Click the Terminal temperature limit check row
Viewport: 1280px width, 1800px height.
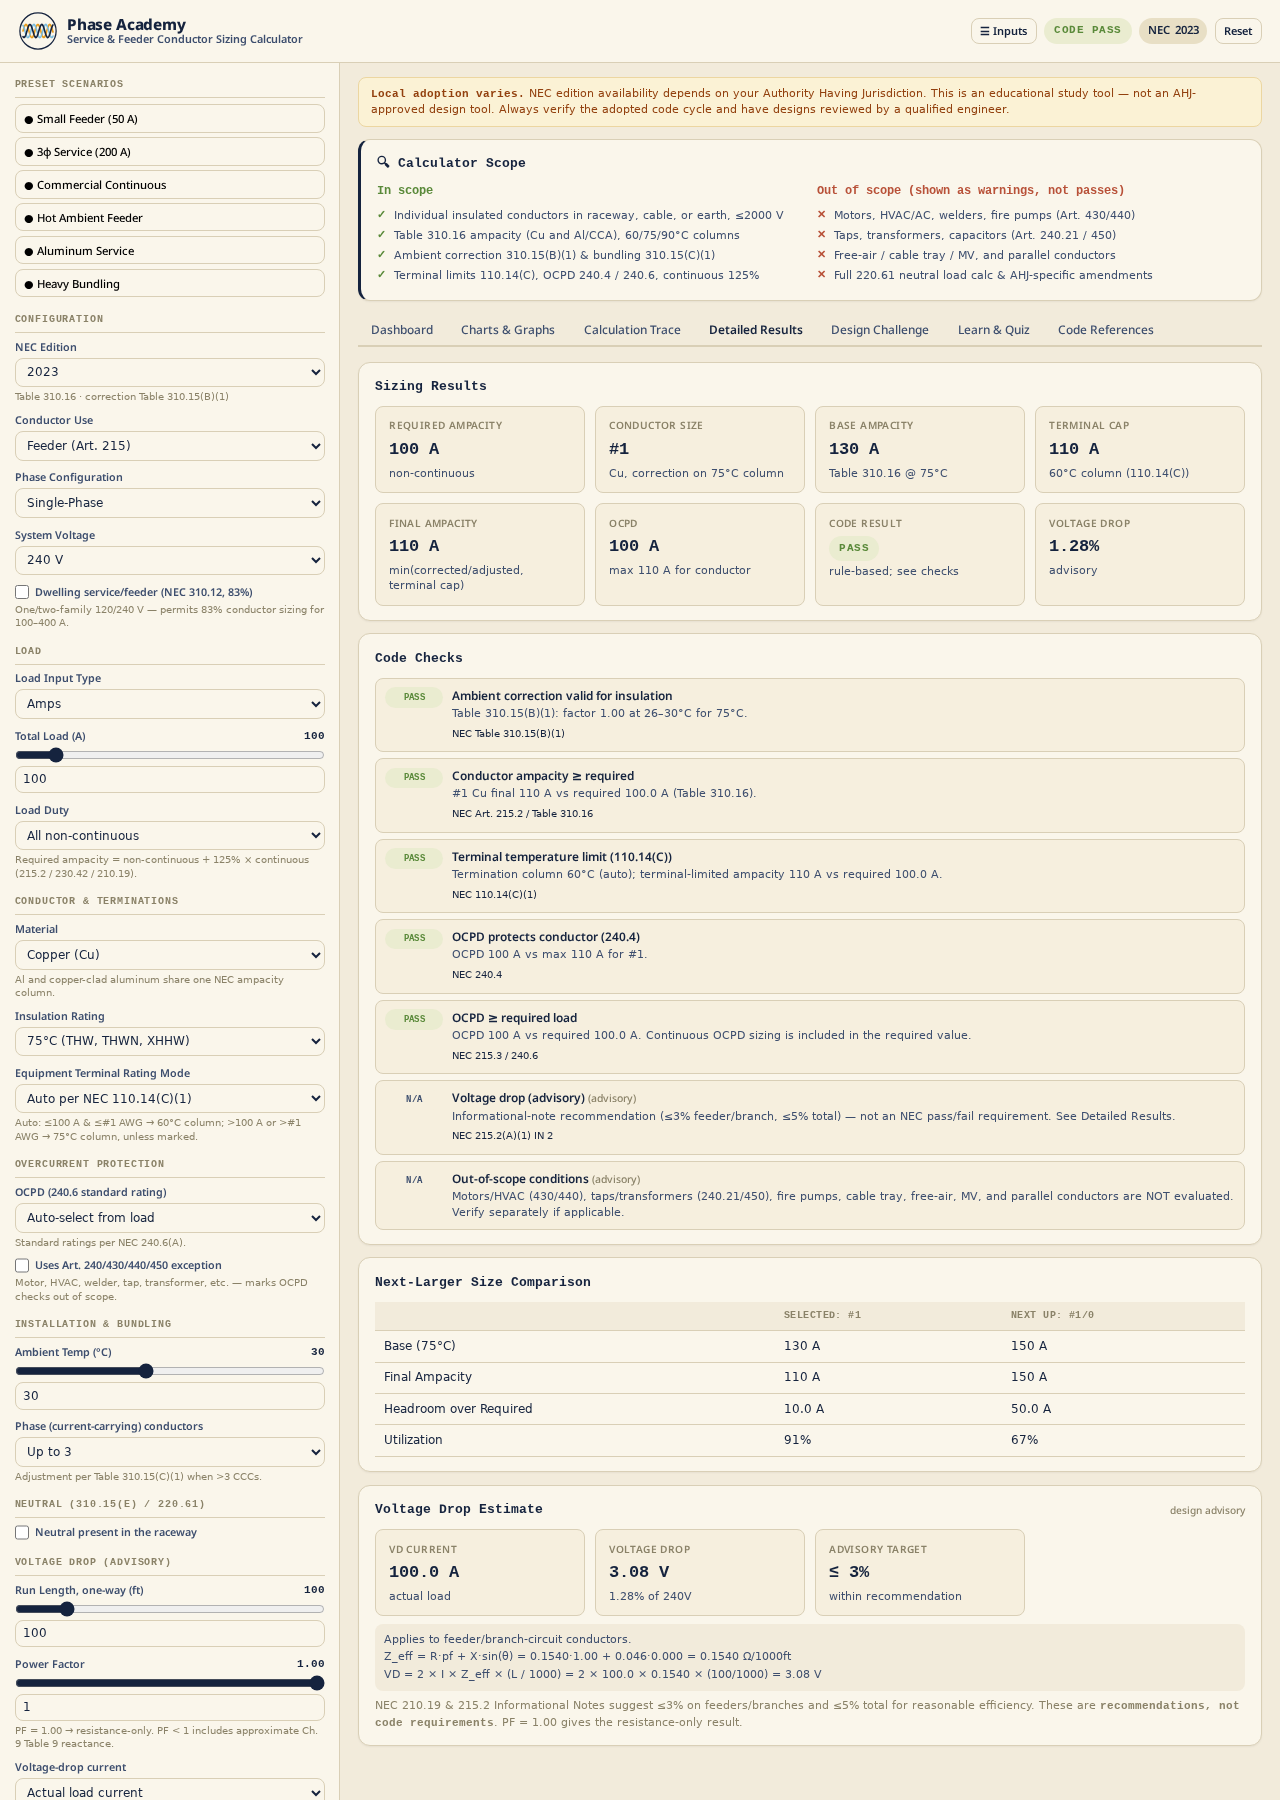tap(810, 876)
